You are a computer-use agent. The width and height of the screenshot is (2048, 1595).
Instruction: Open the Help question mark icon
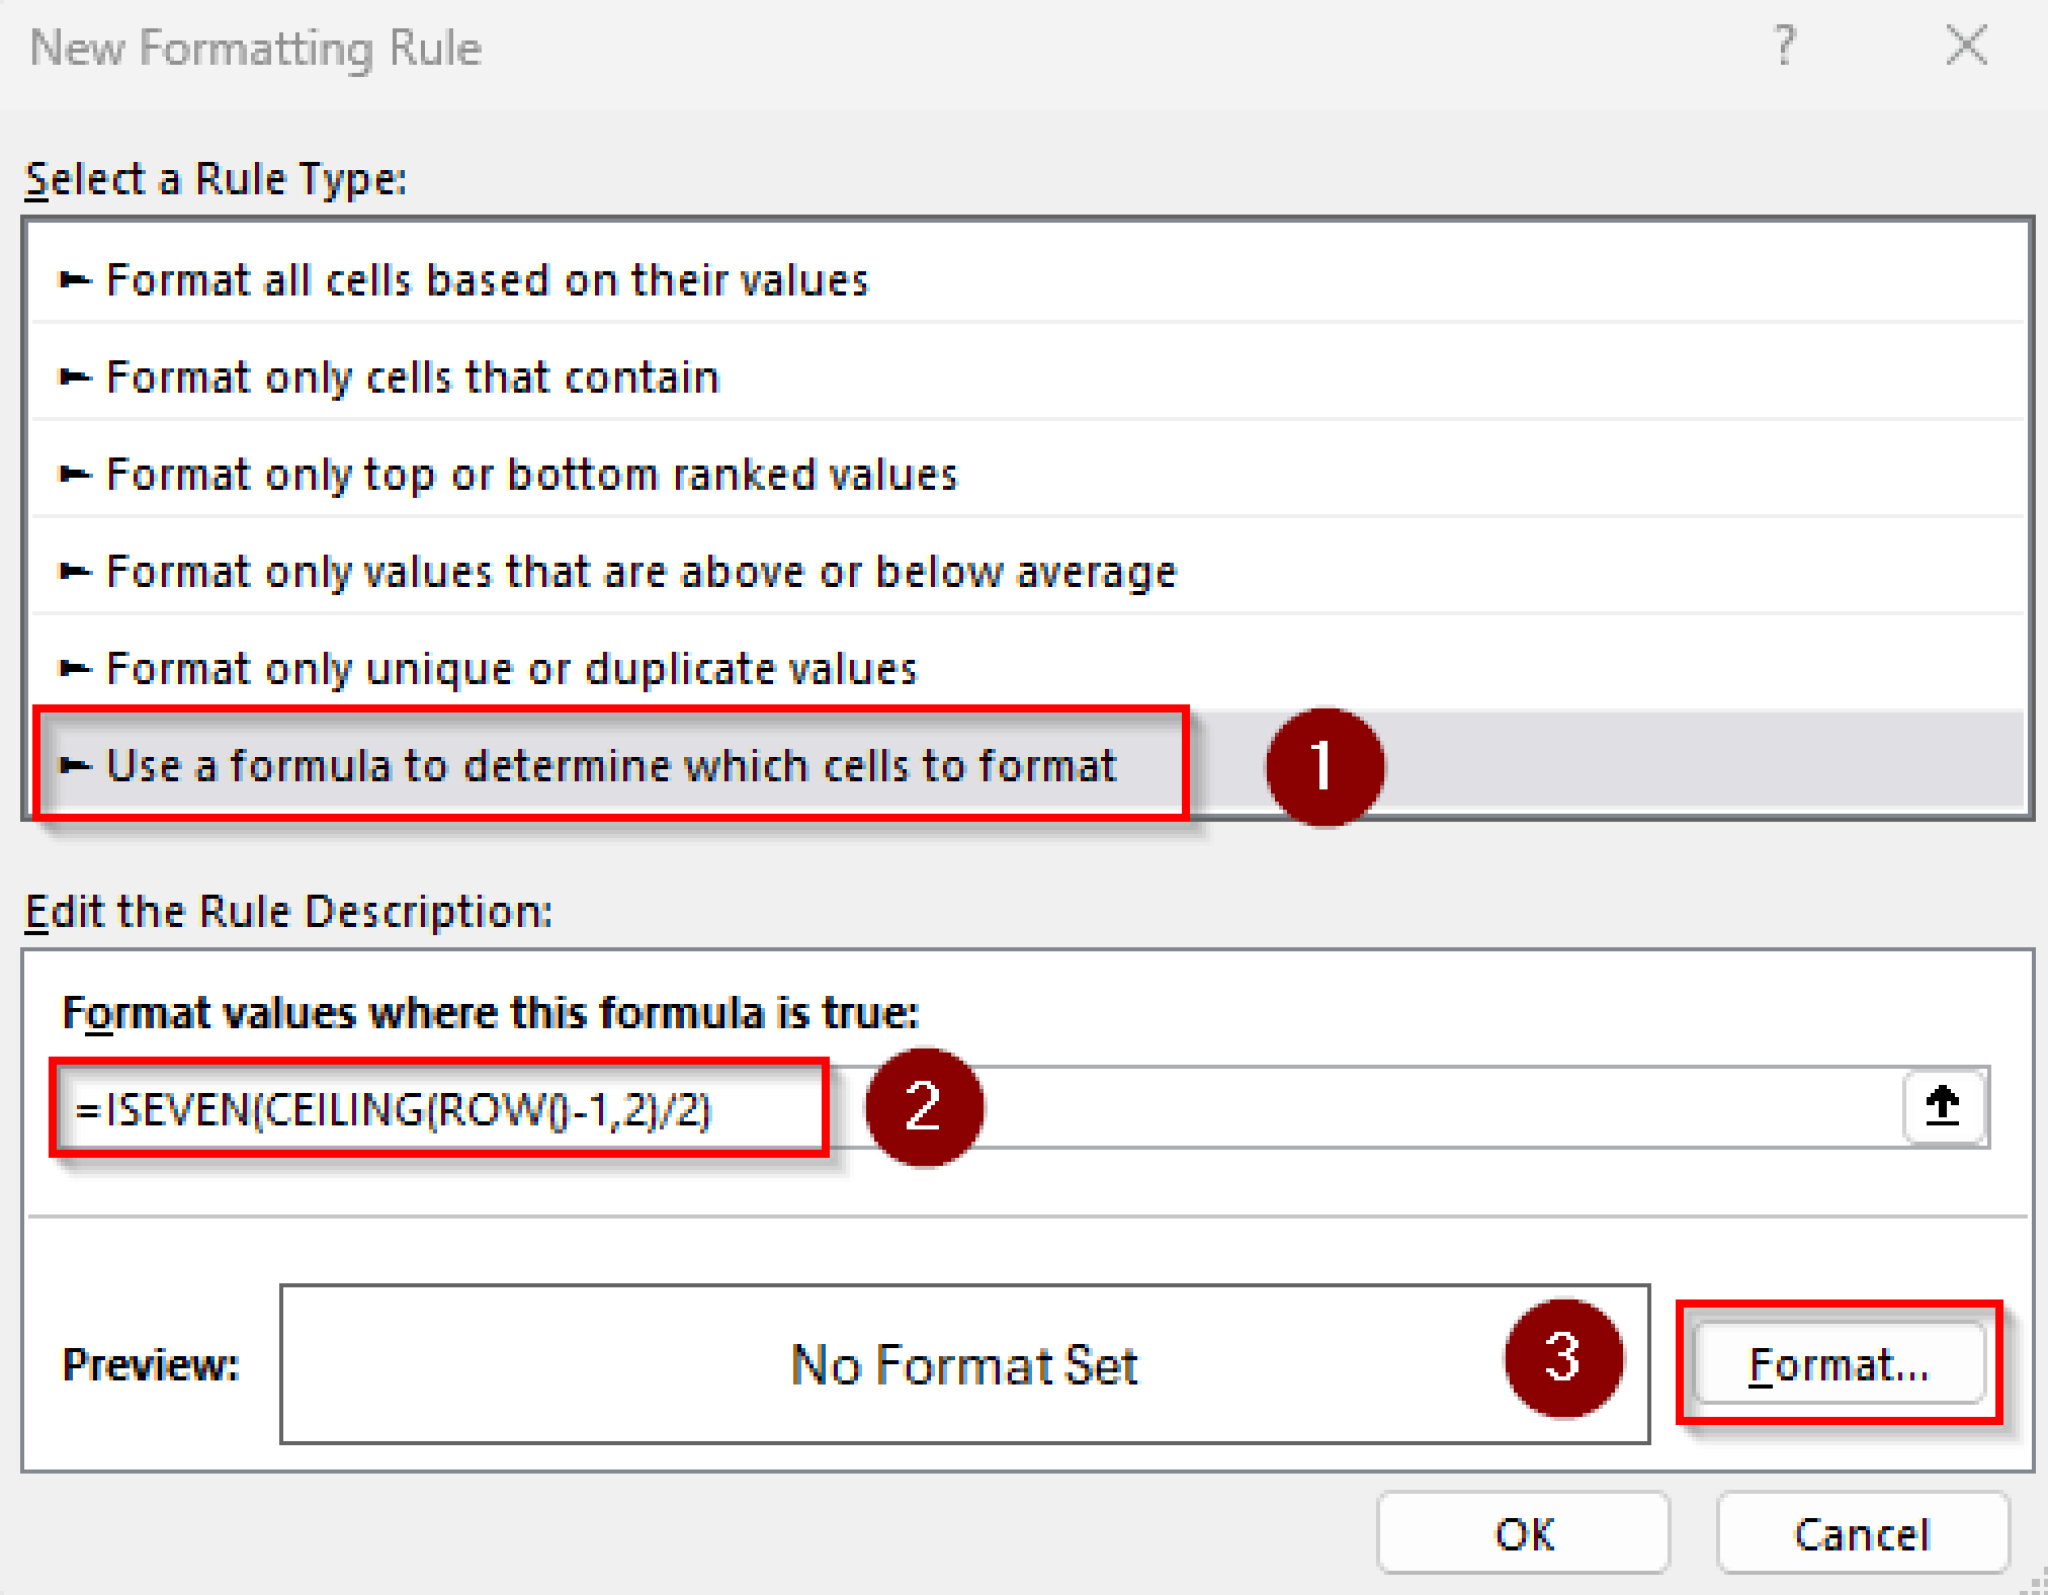(1784, 45)
